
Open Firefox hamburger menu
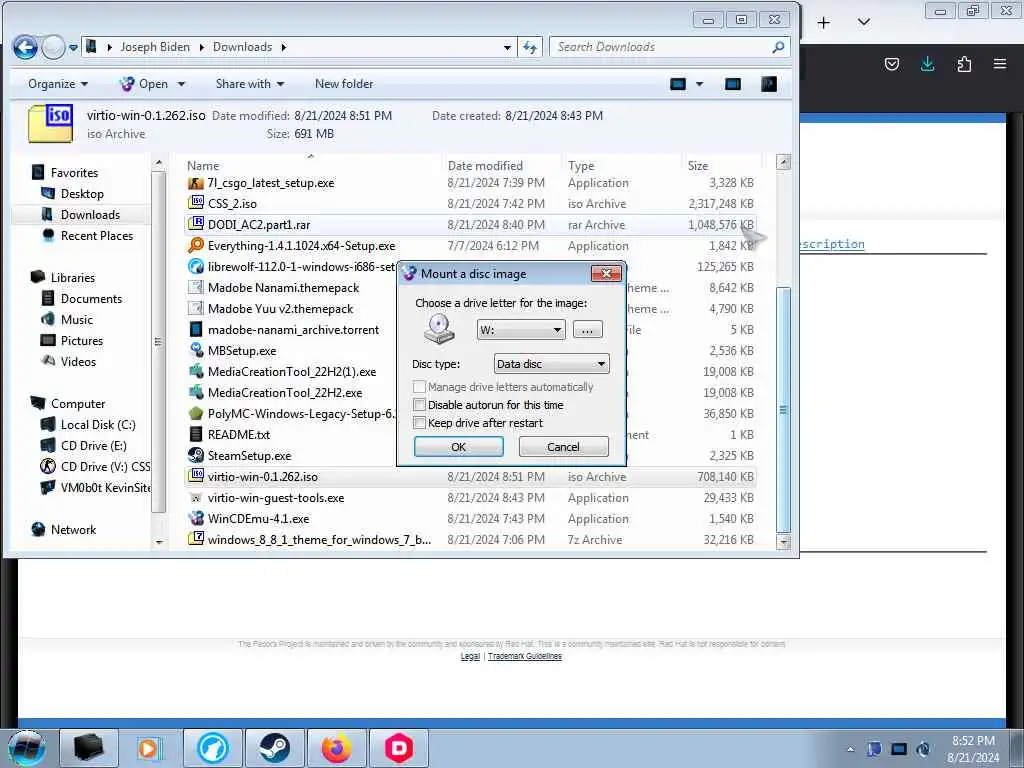999,63
